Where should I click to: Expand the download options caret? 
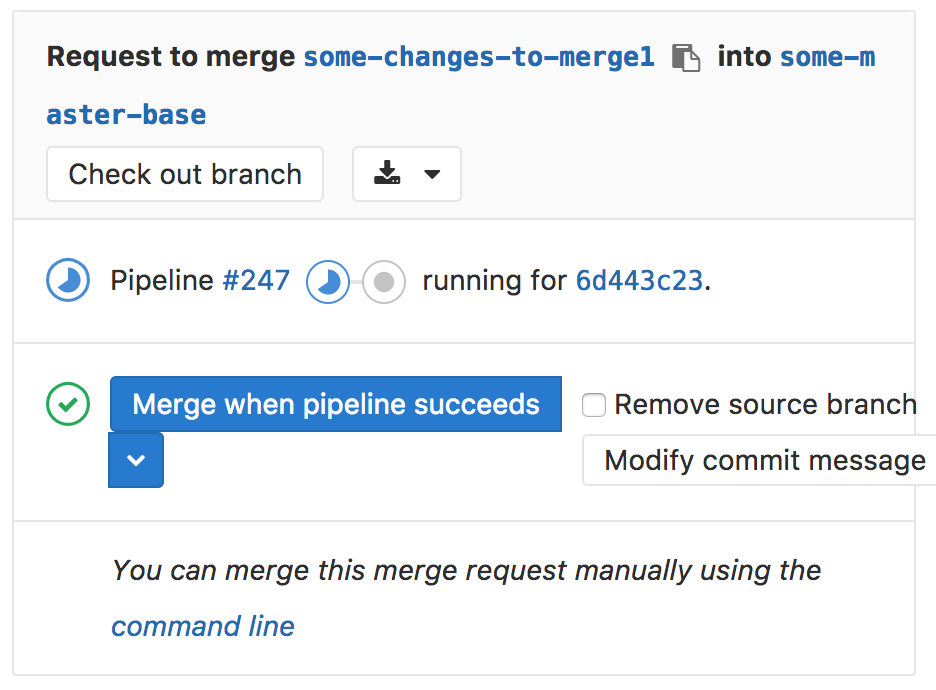click(x=432, y=174)
